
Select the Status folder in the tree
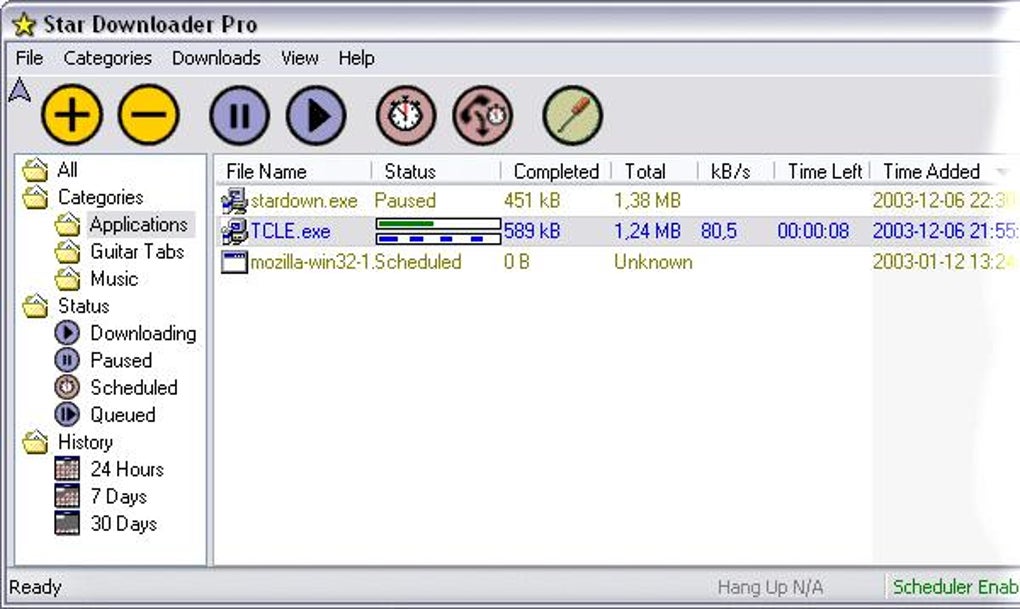pos(83,306)
